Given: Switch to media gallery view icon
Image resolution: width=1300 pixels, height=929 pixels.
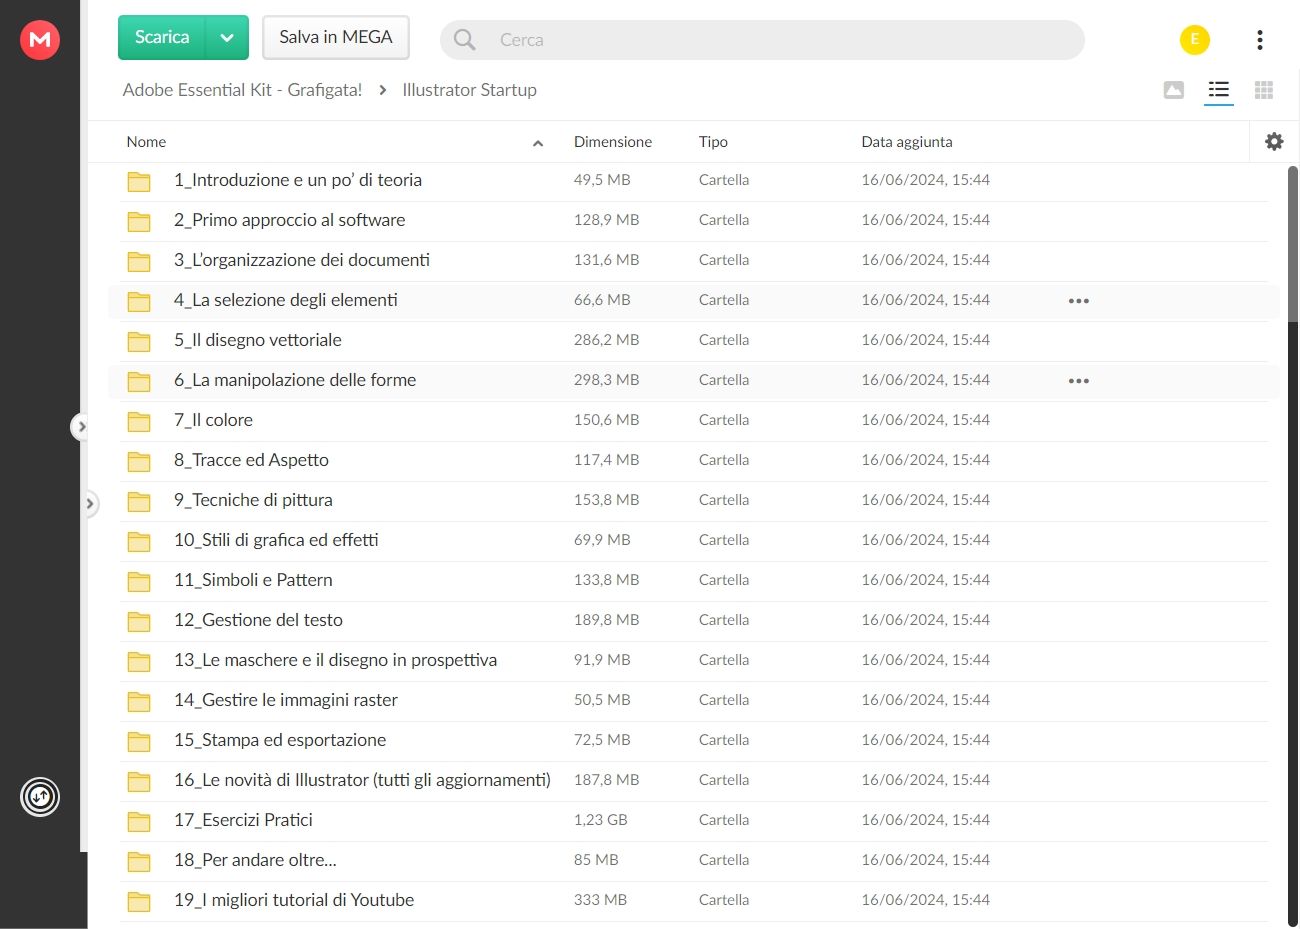Looking at the screenshot, I should (1174, 90).
